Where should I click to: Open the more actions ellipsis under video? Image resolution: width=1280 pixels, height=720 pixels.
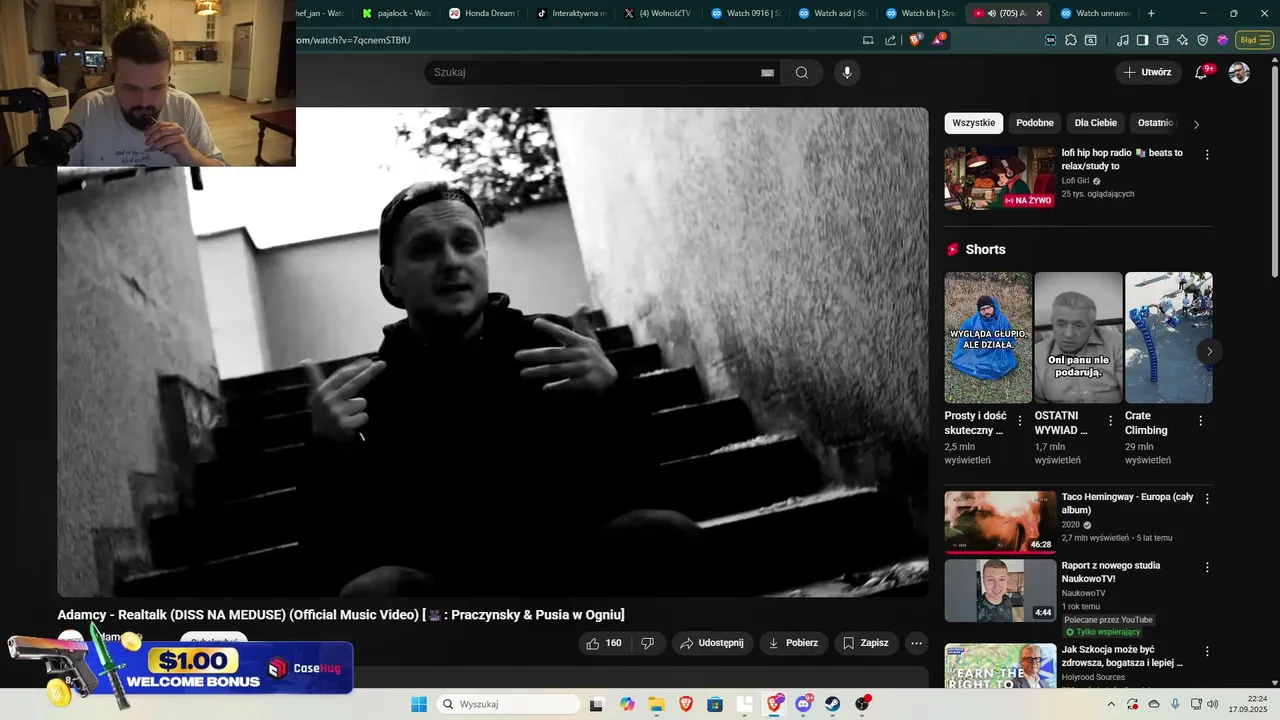916,643
